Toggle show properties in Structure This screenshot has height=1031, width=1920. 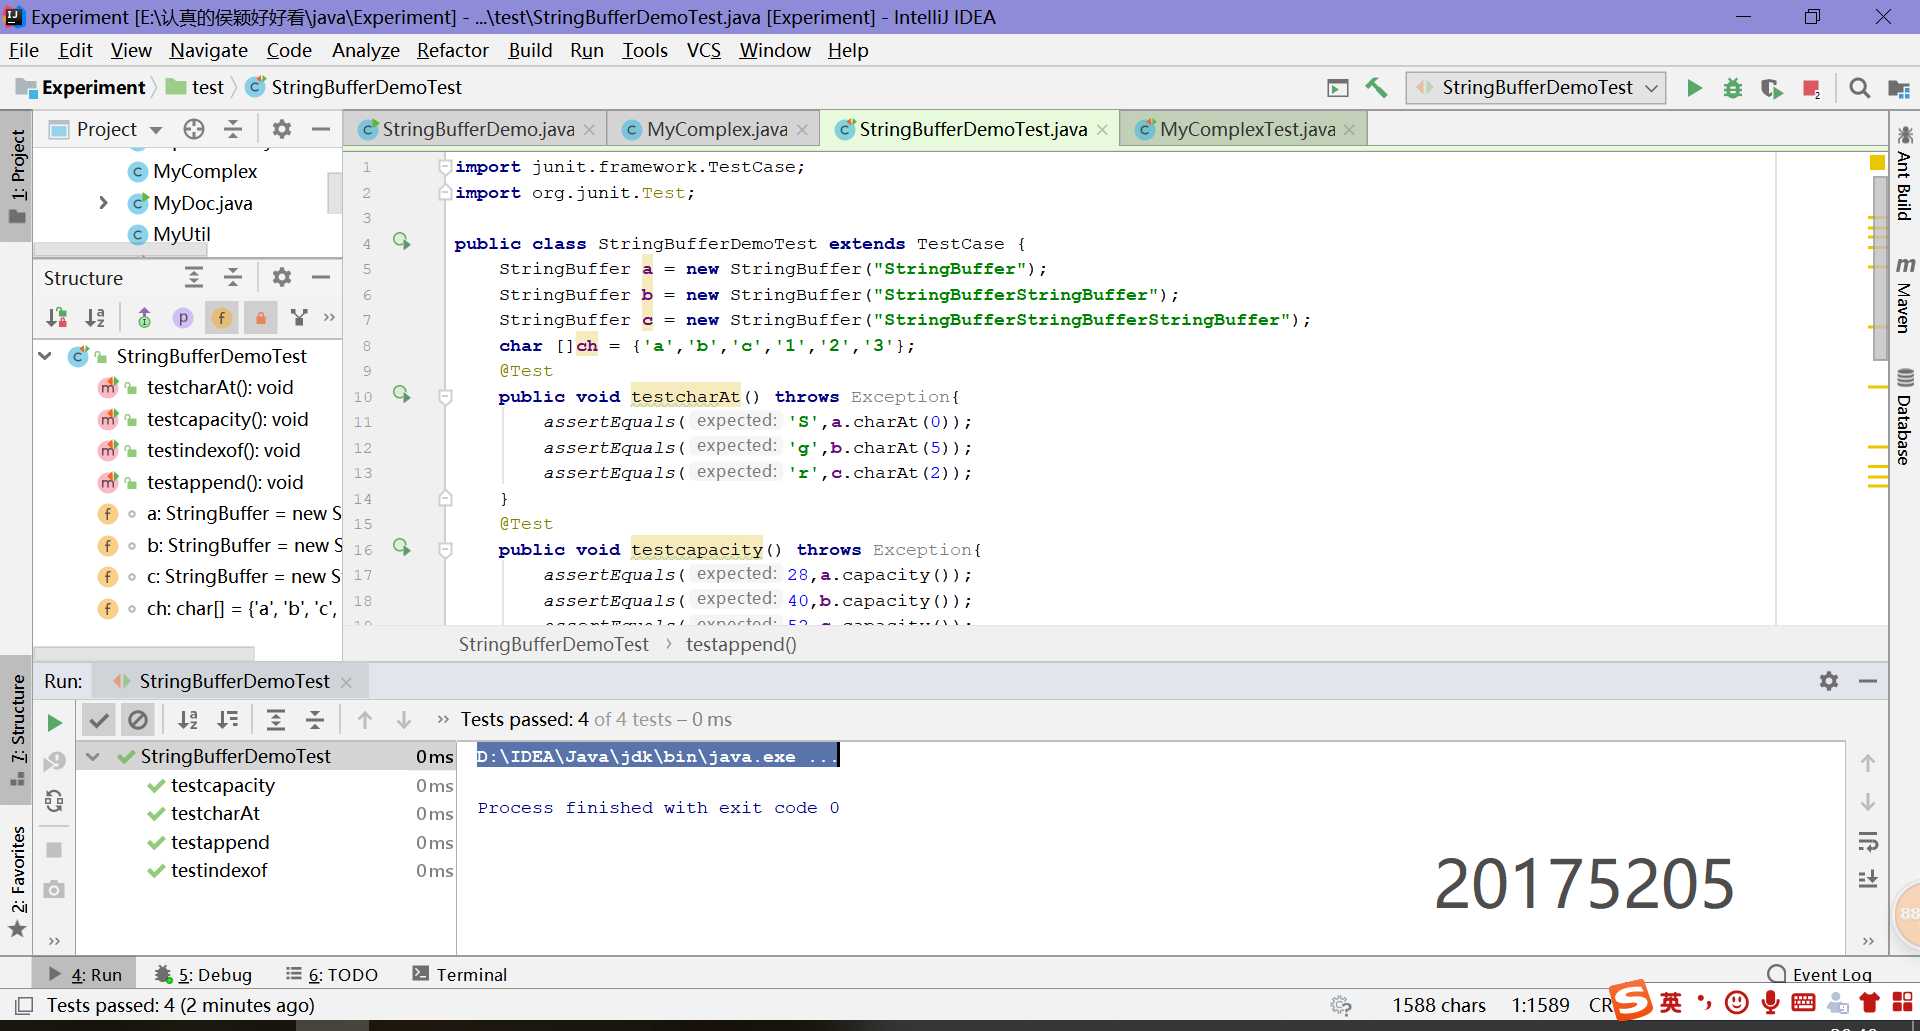coord(182,318)
